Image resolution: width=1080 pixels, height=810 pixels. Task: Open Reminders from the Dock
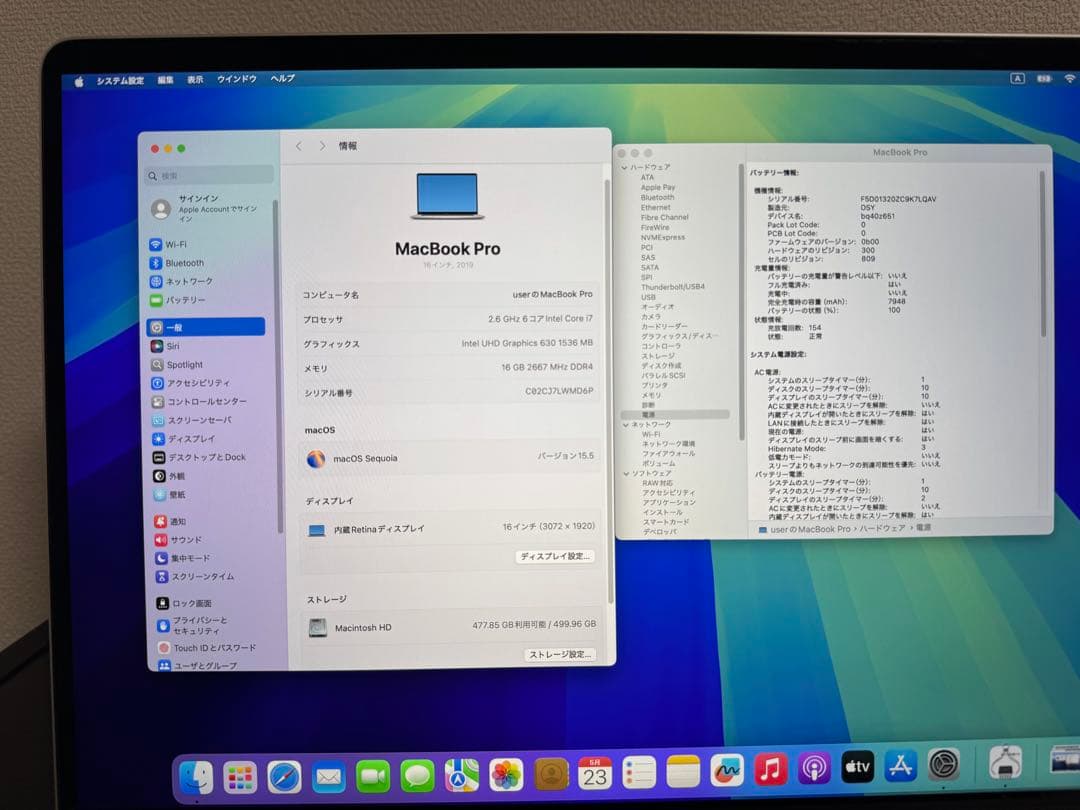point(639,772)
